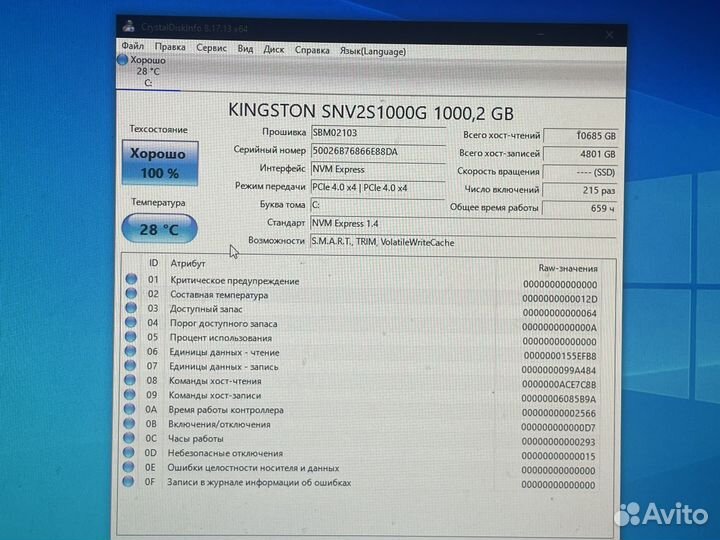Click status circle of Критическое предупреждение row
Image resolution: width=720 pixels, height=540 pixels.
pos(131,279)
